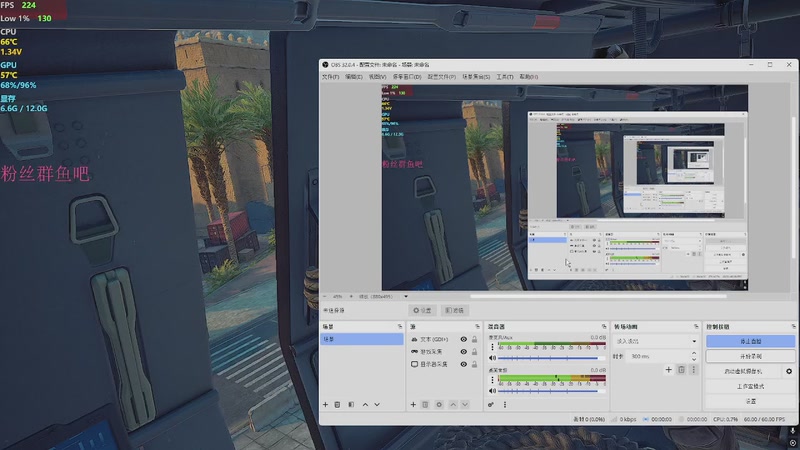Click the source toolbar 滤镜 filters button
Viewport: 800px width, 450px height.
click(455, 310)
